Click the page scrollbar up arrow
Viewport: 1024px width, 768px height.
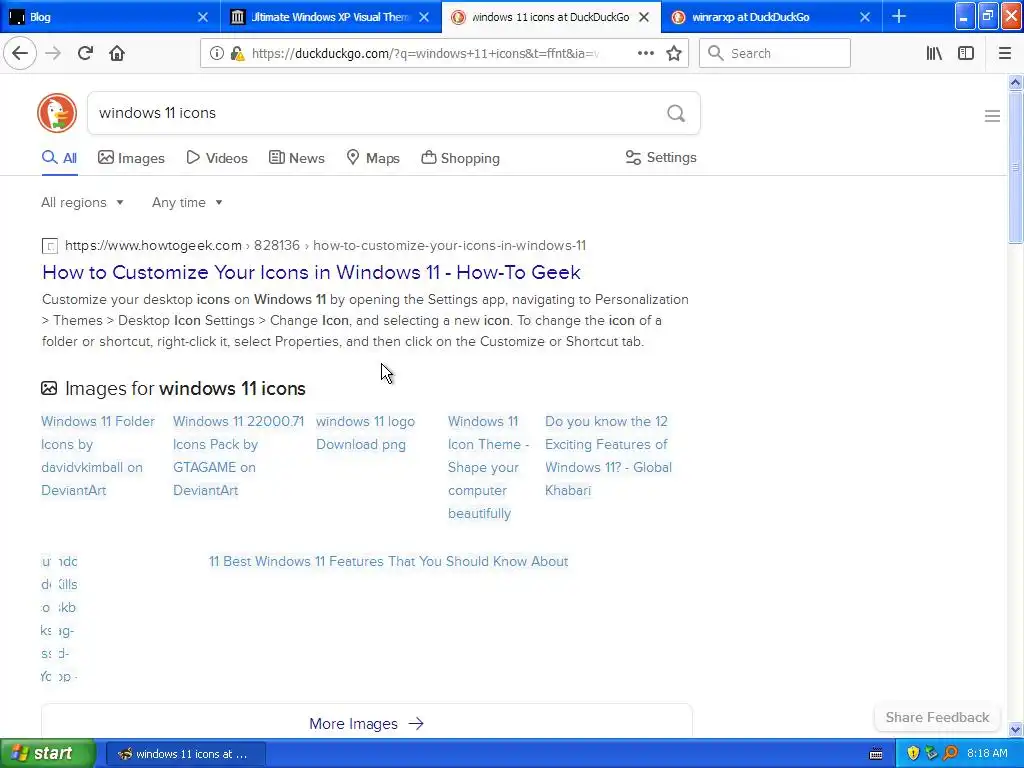pyautogui.click(x=1015, y=82)
